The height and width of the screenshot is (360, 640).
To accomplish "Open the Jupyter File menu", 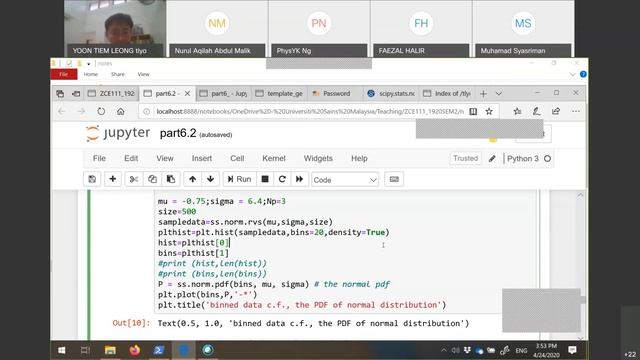I will coord(99,158).
